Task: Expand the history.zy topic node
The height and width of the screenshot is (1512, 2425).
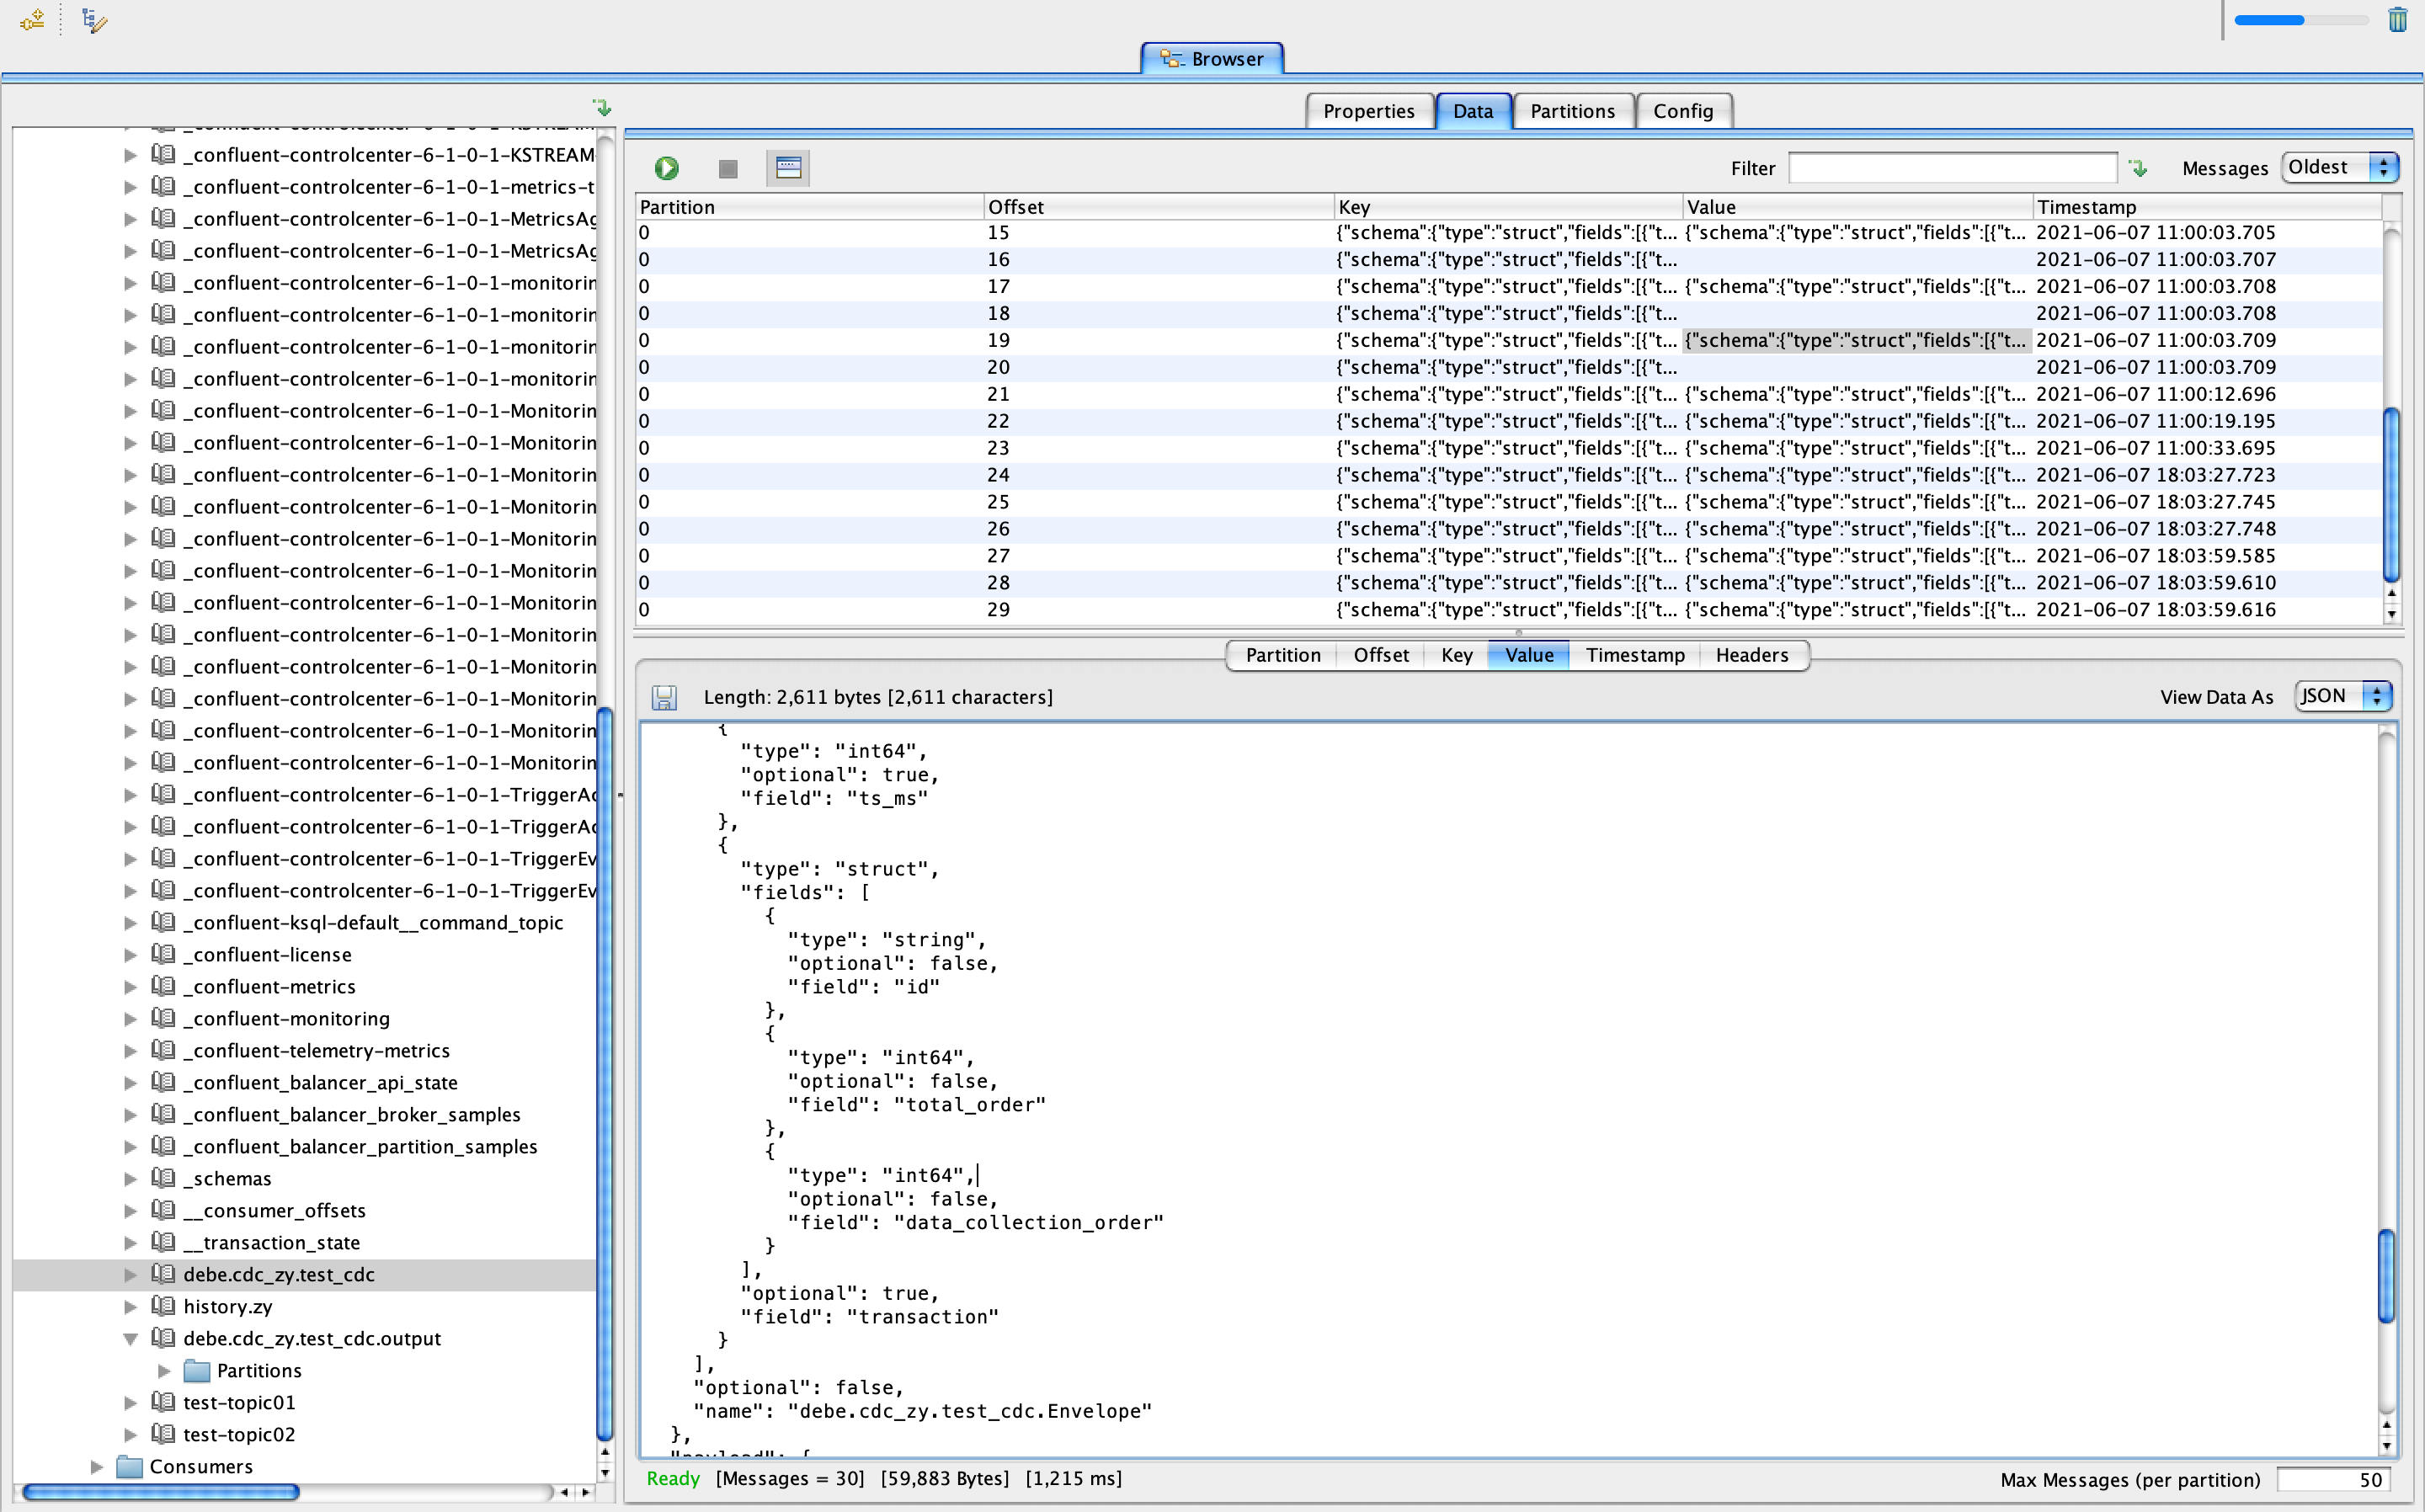Action: pos(130,1306)
